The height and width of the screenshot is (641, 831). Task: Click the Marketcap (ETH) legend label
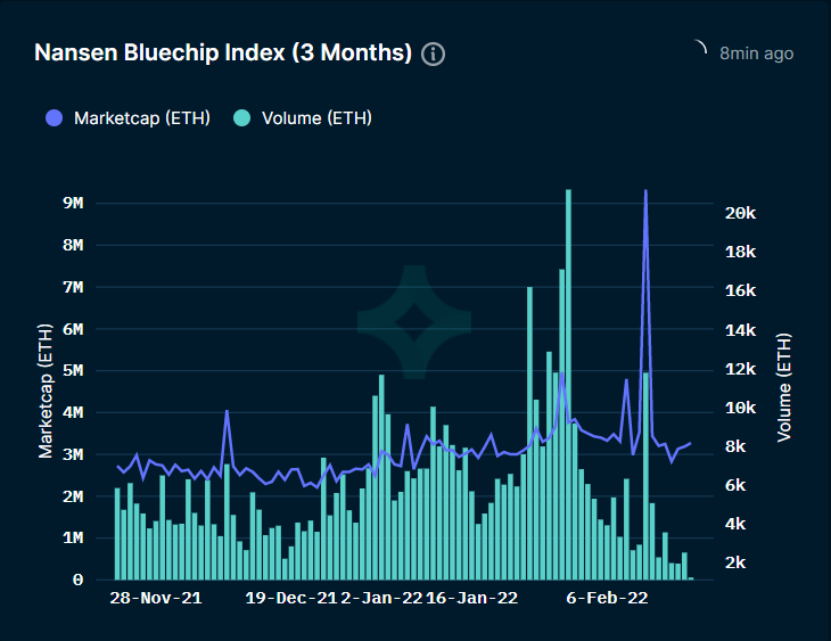coord(142,118)
